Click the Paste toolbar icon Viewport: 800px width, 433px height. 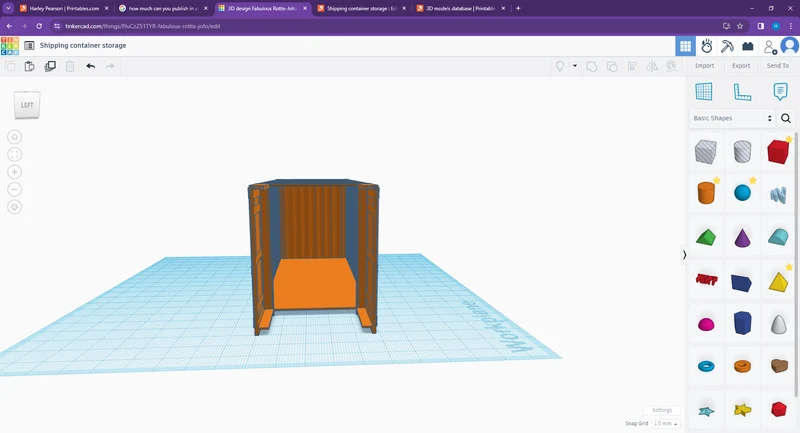[30, 66]
